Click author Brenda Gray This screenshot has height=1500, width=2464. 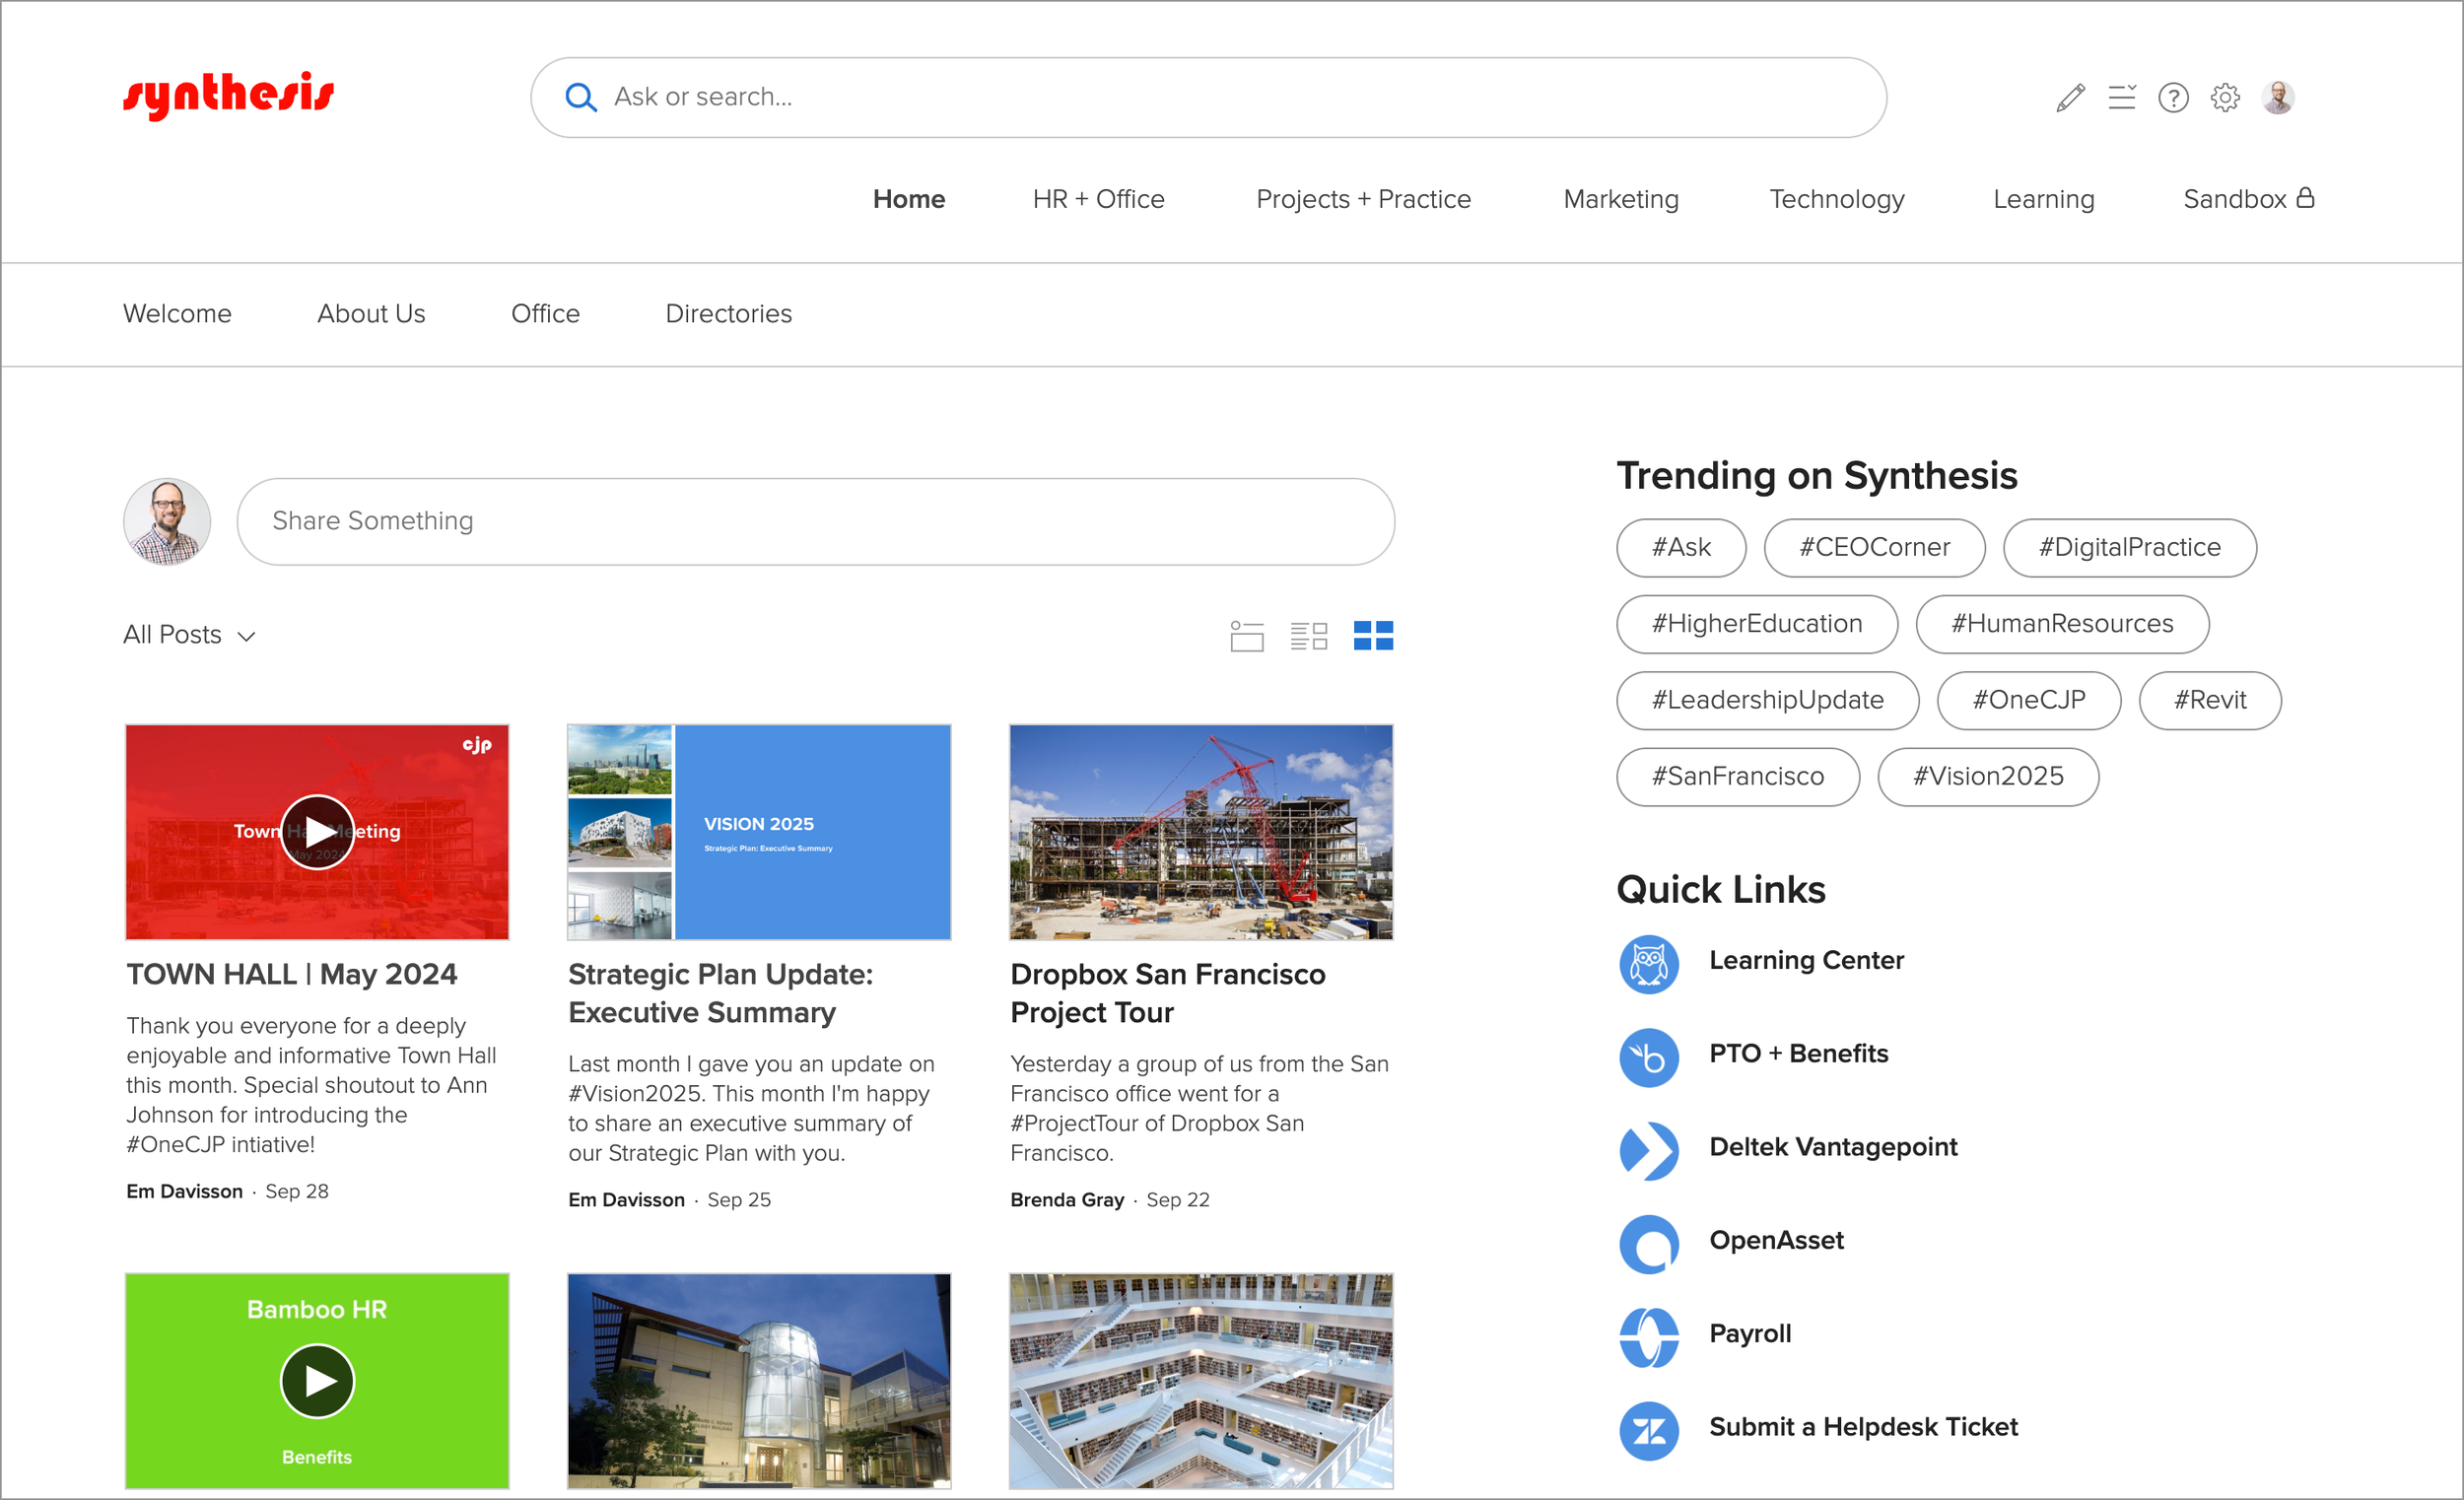point(1066,1200)
